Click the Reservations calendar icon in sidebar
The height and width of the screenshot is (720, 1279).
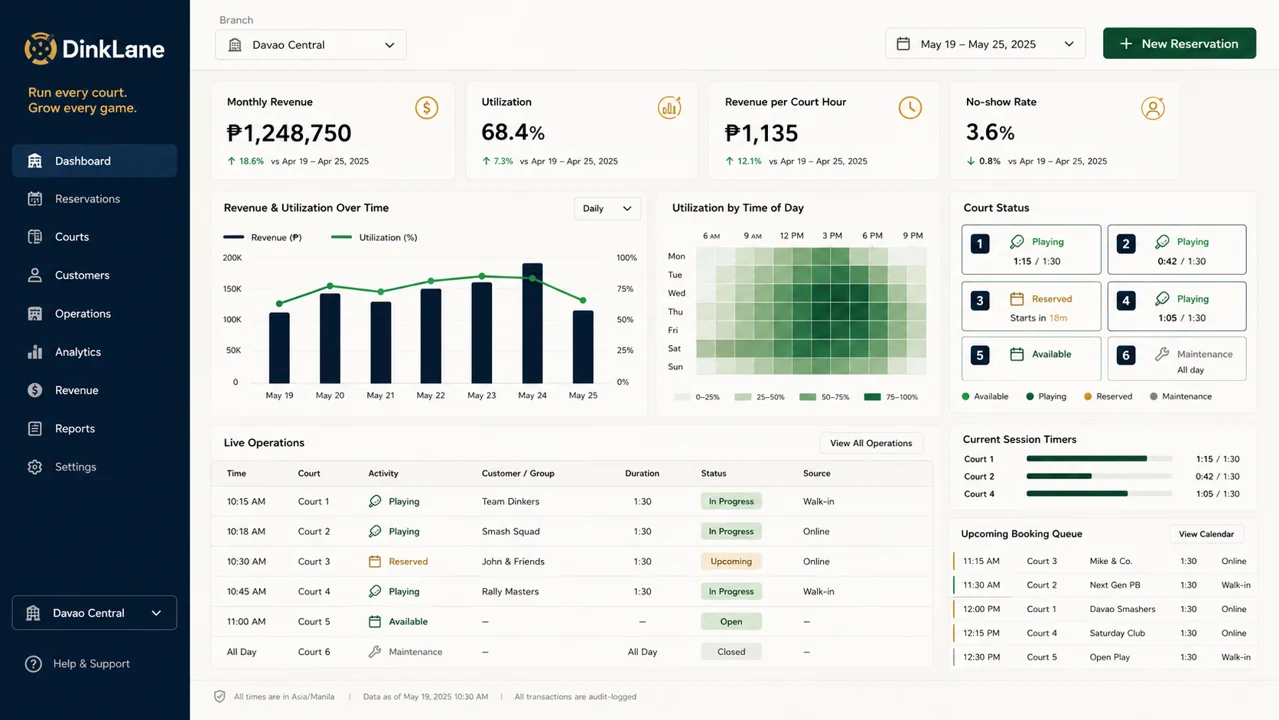[35, 199]
